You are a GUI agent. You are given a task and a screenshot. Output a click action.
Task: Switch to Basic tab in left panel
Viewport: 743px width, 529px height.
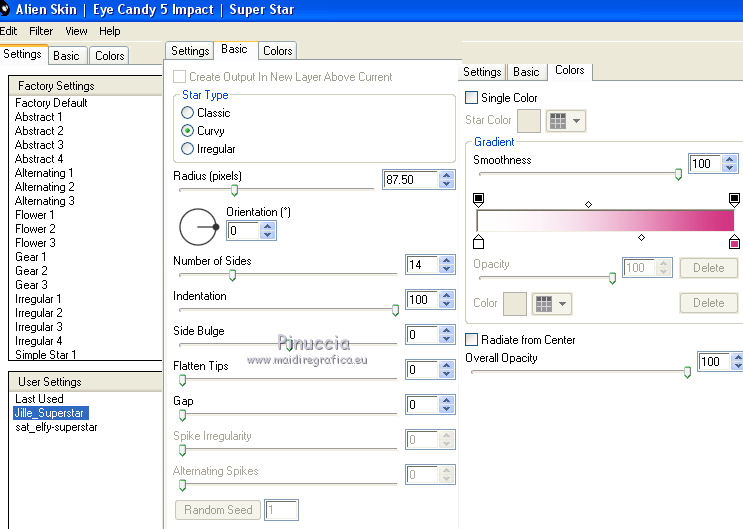[x=66, y=56]
